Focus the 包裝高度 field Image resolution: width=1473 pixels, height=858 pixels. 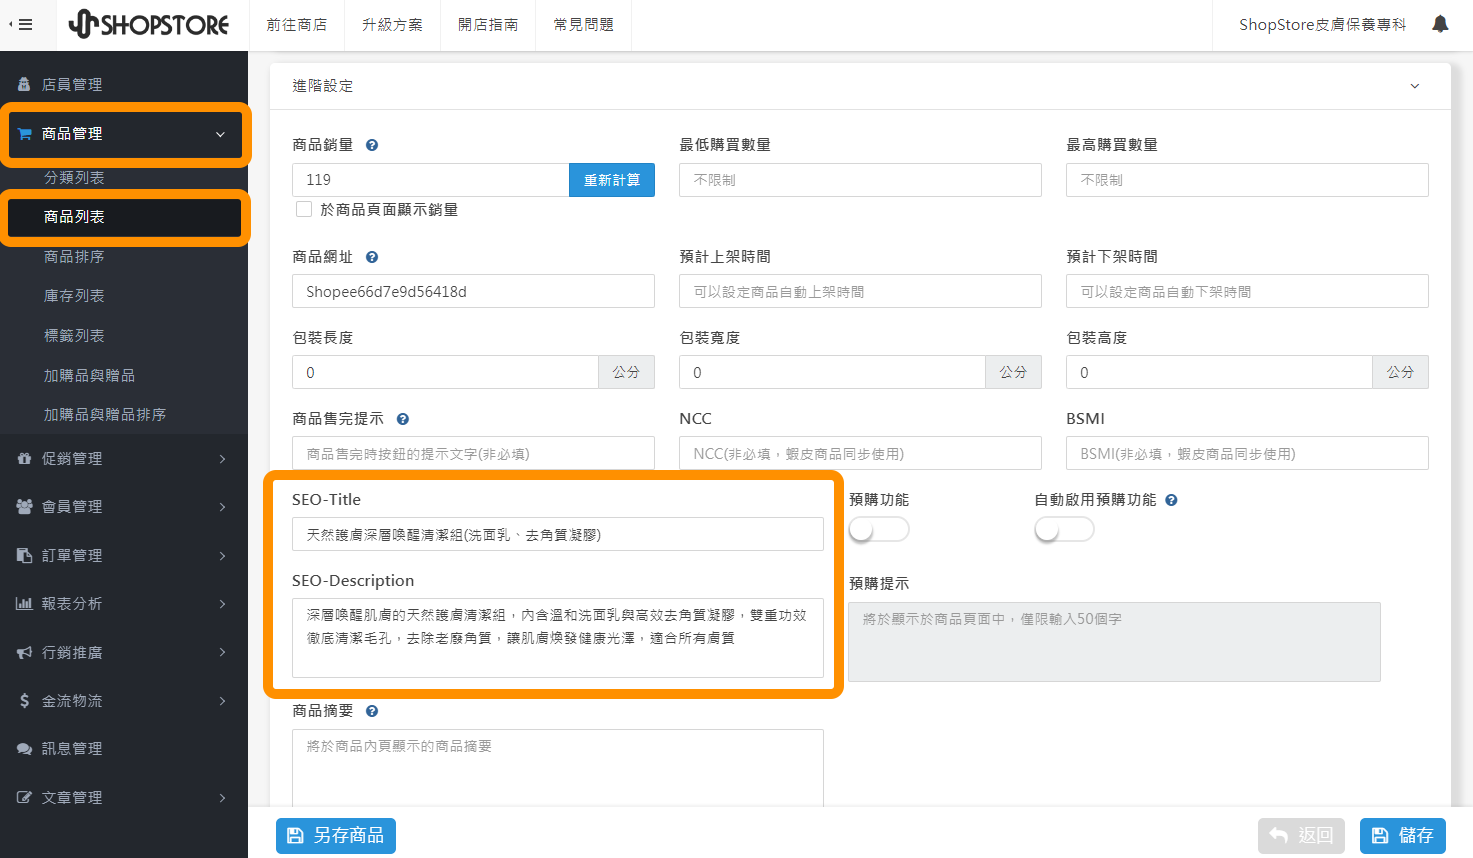coord(1219,373)
